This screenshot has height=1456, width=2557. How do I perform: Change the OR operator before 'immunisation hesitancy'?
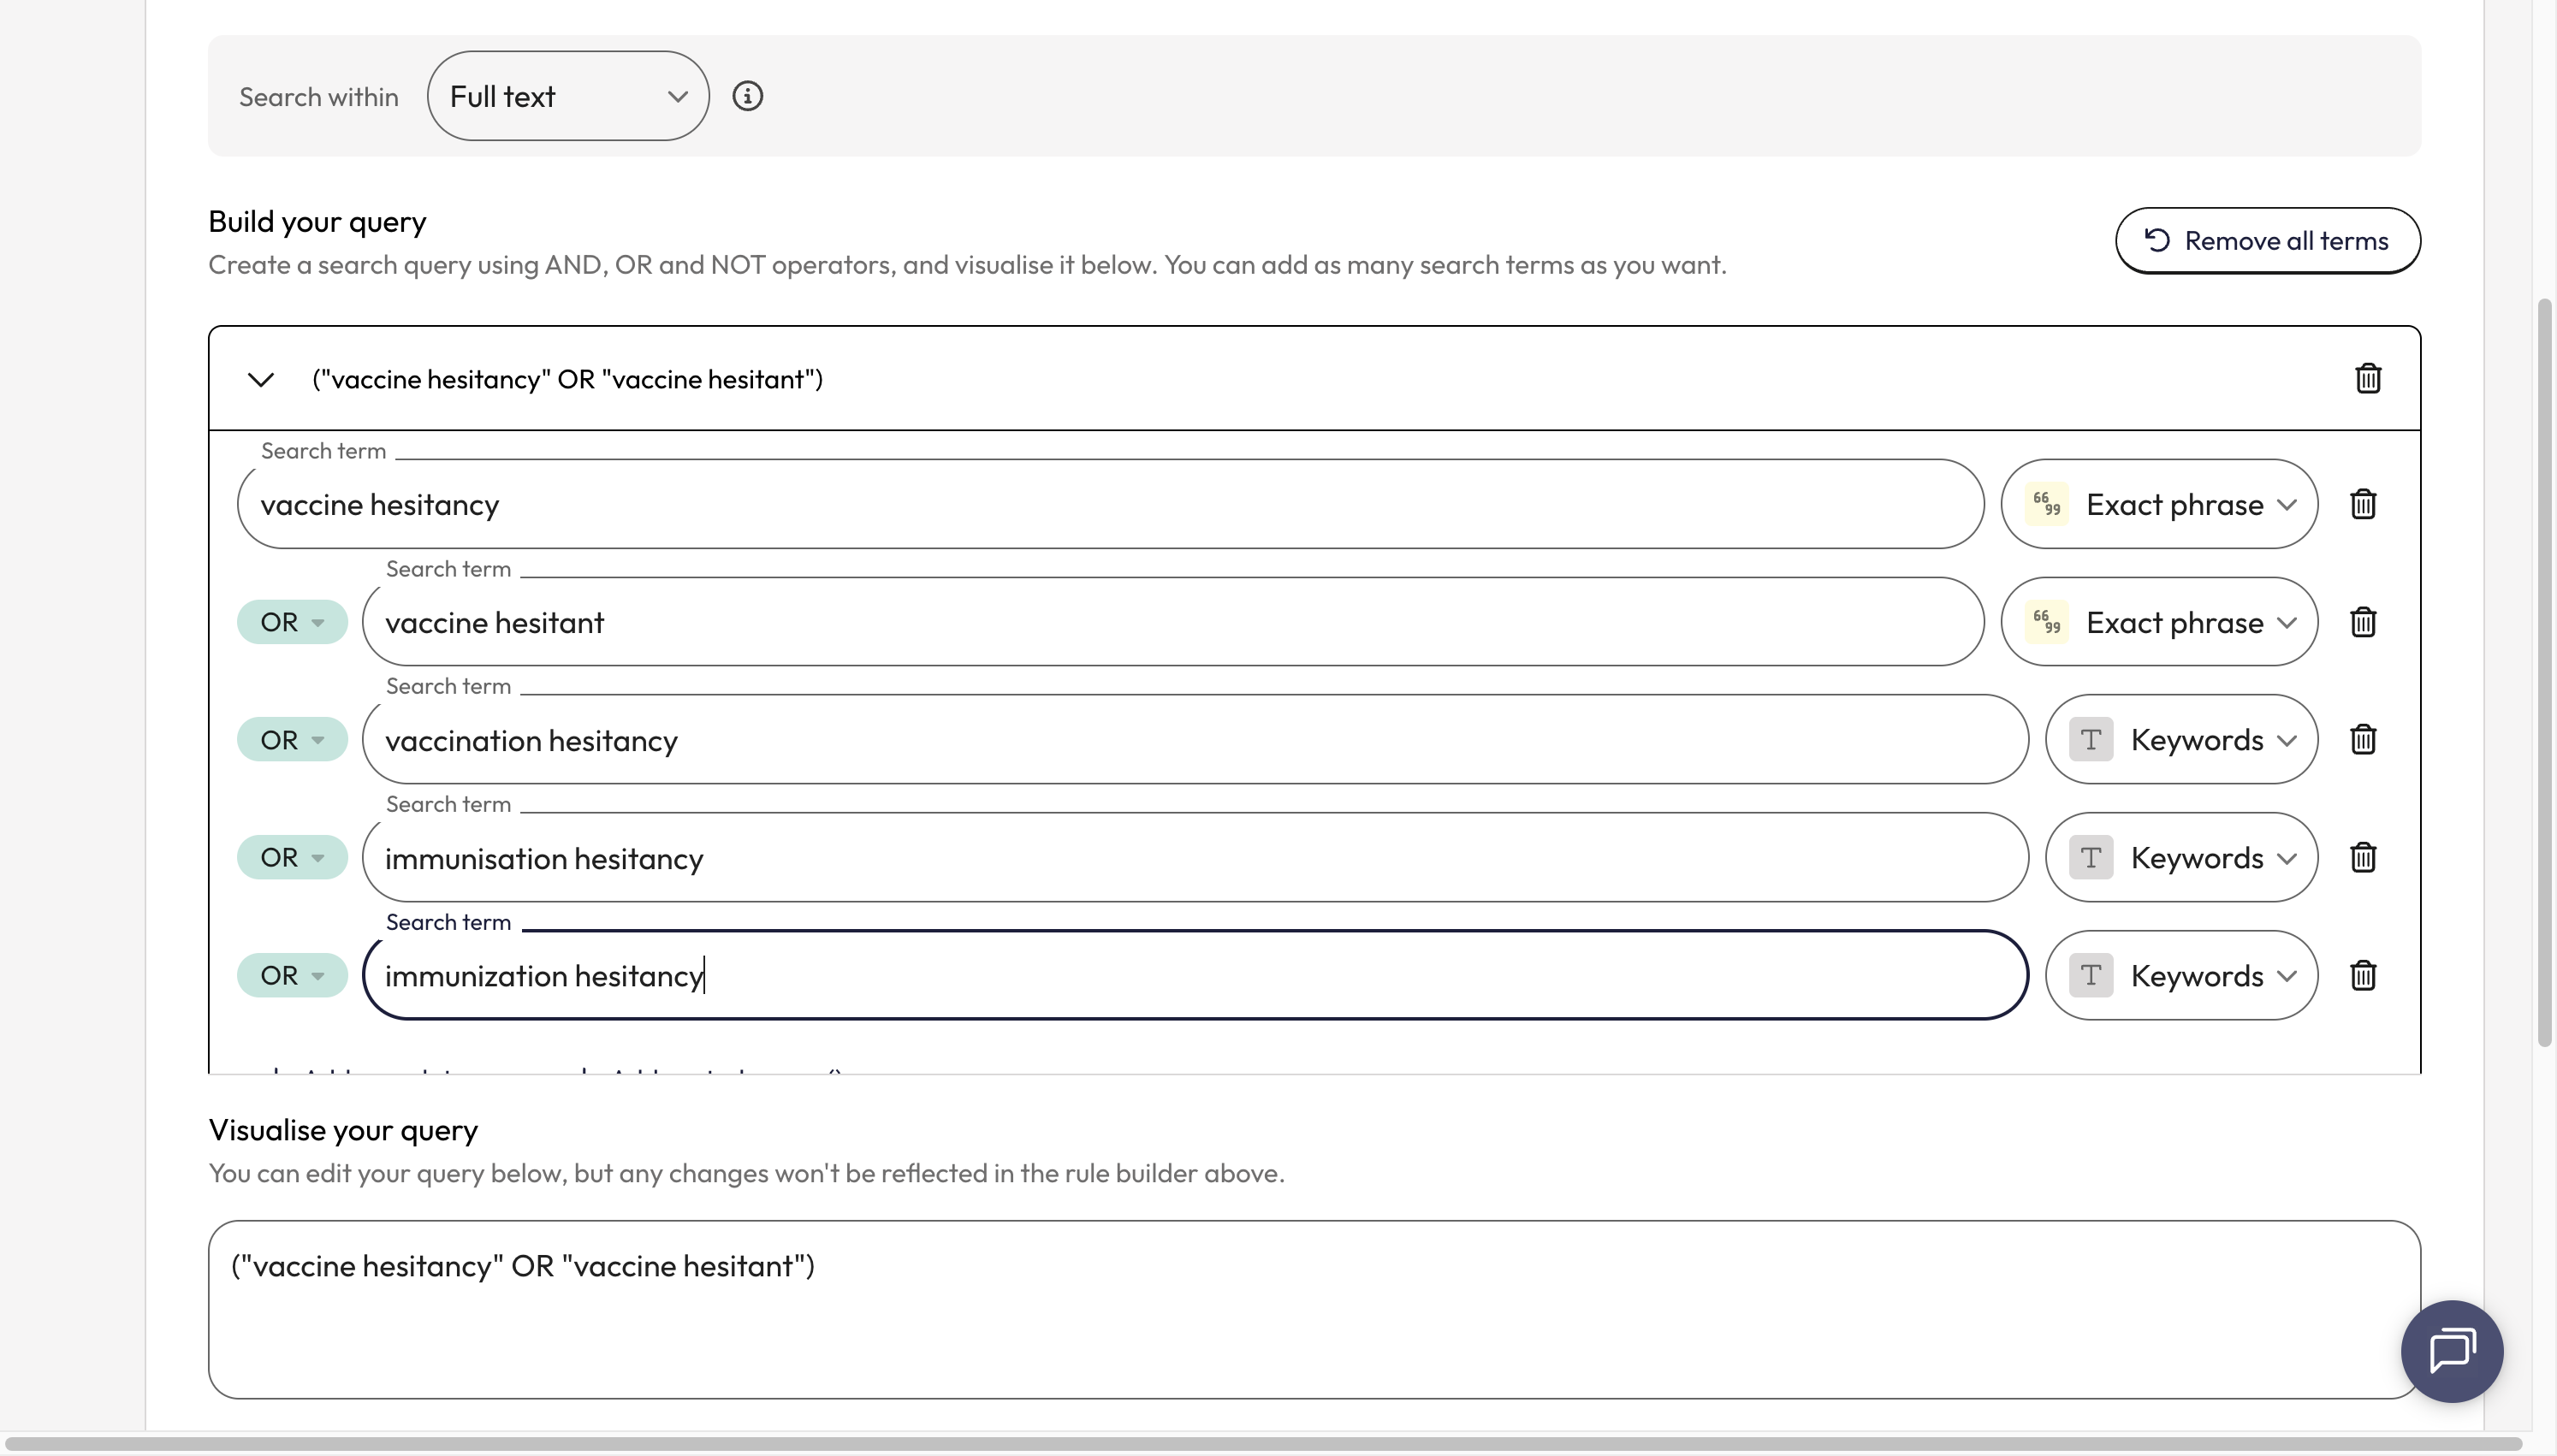coord(292,857)
